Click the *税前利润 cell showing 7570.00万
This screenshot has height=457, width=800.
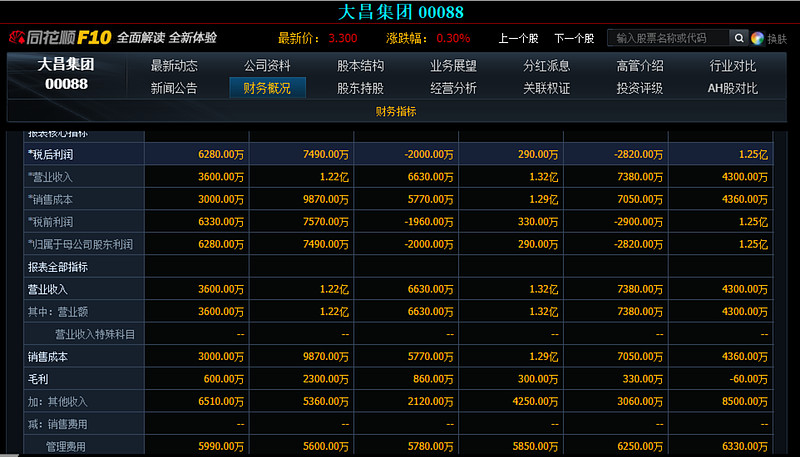[302, 222]
